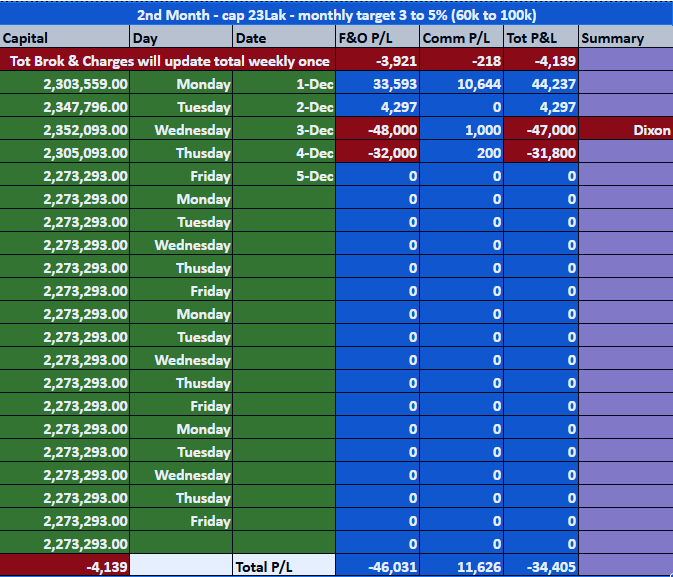Viewport: 673px width, 577px height.
Task: Click the 4,297 cell in F&O P/L column
Action: click(x=377, y=106)
